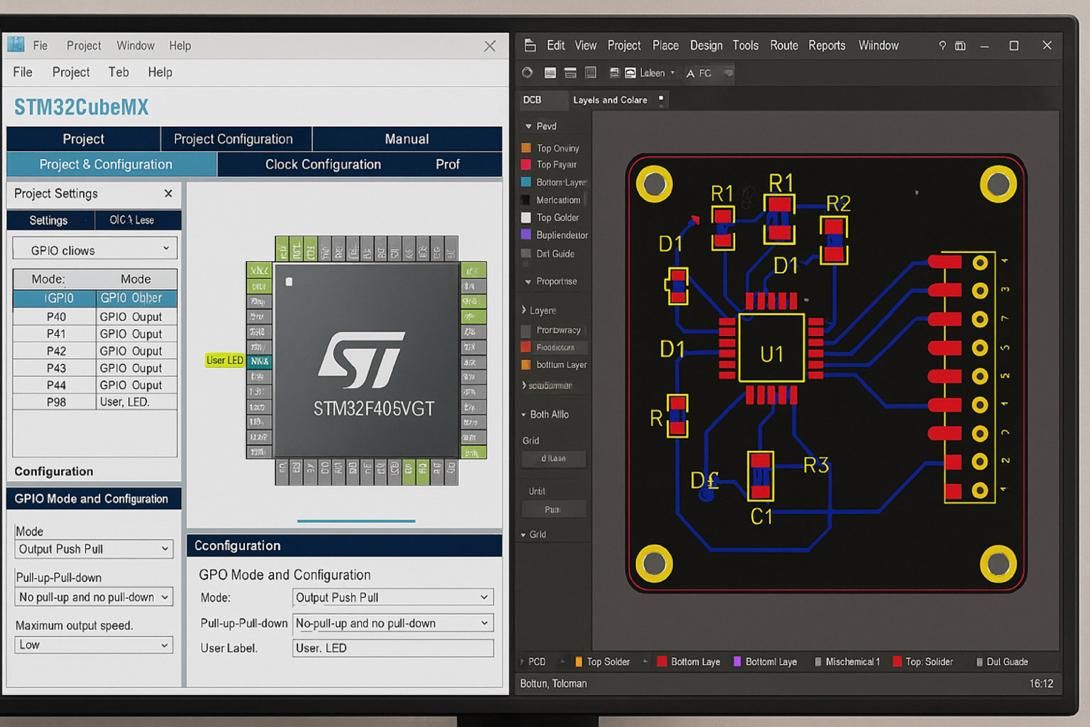This screenshot has width=1090, height=727.
Task: Click the highlighted NK& pin on the chip
Action: pos(259,361)
